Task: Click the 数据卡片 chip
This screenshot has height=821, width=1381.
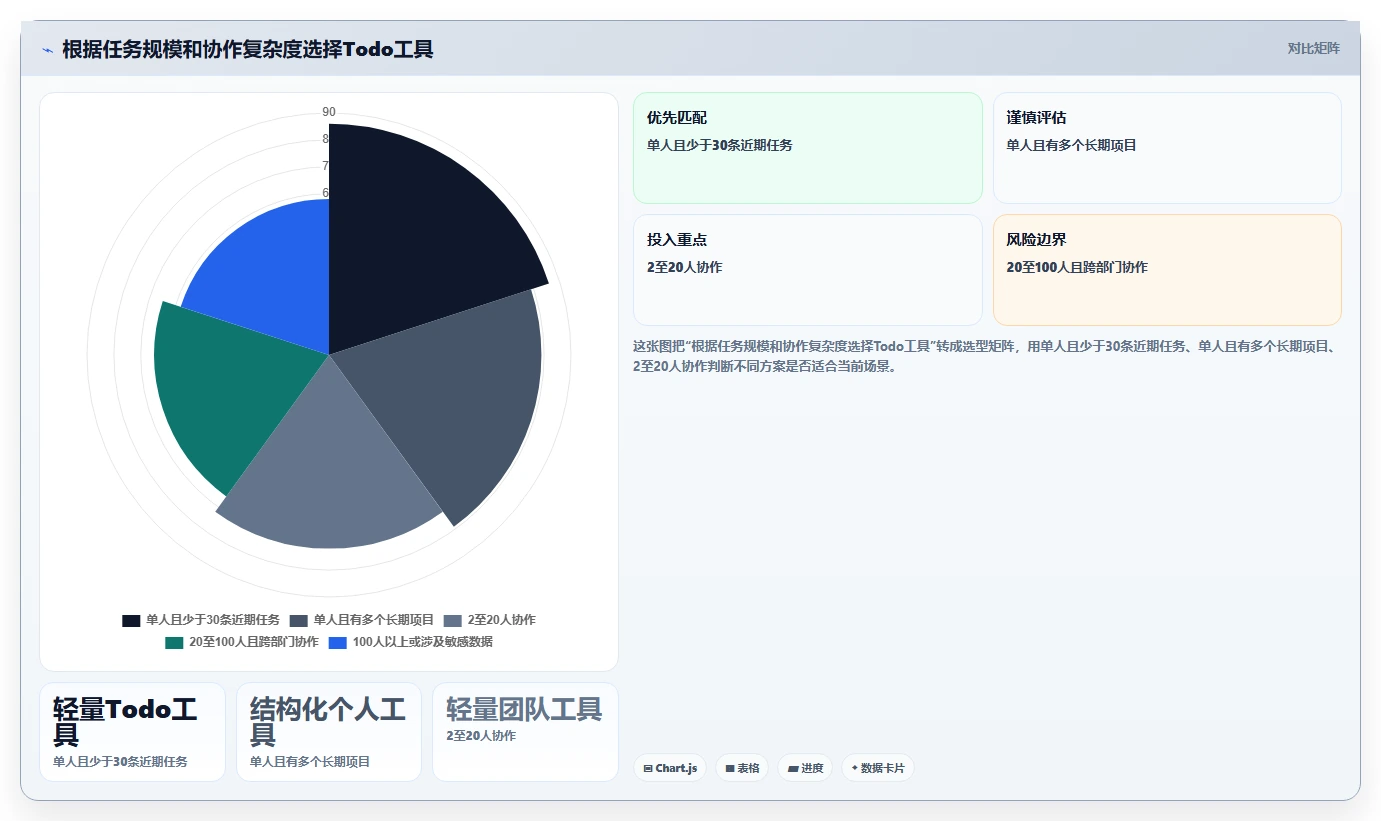Action: click(878, 768)
